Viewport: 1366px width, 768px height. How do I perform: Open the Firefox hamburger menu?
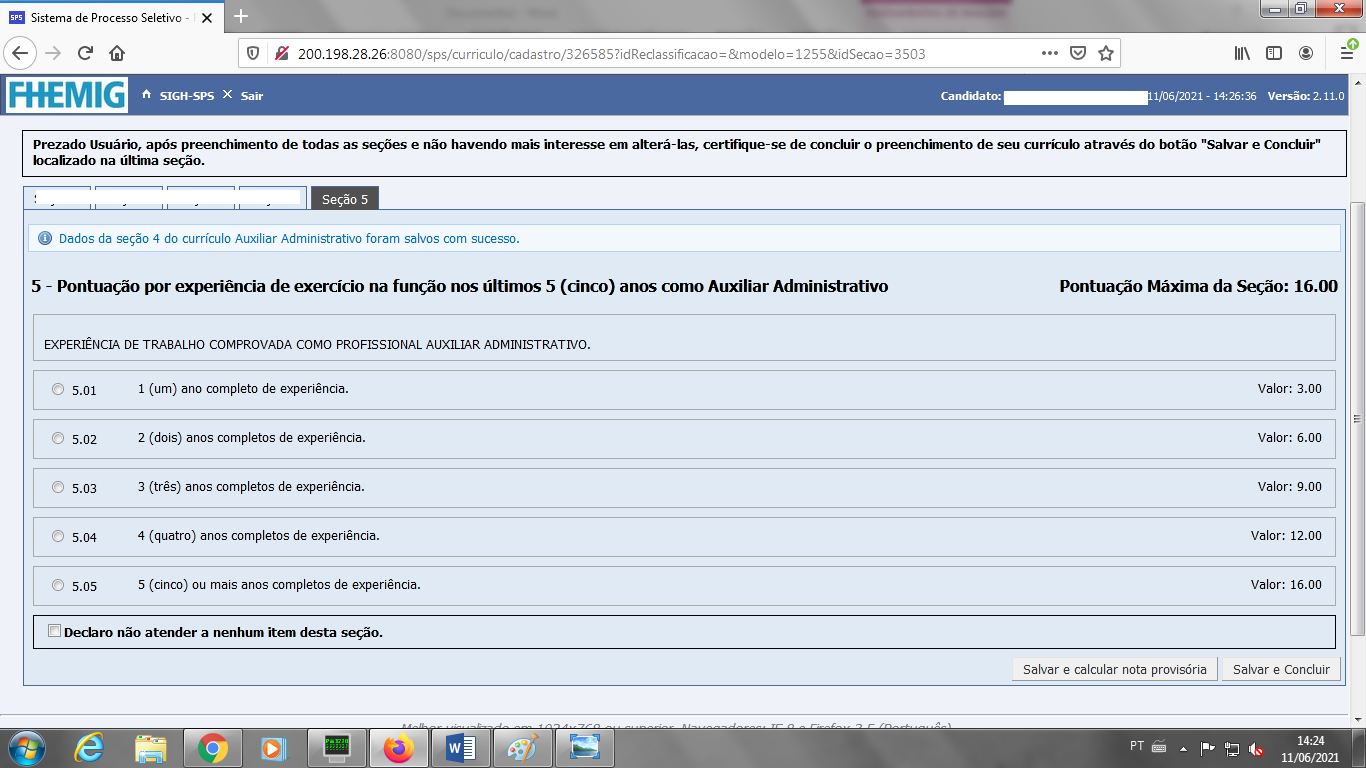click(1346, 53)
